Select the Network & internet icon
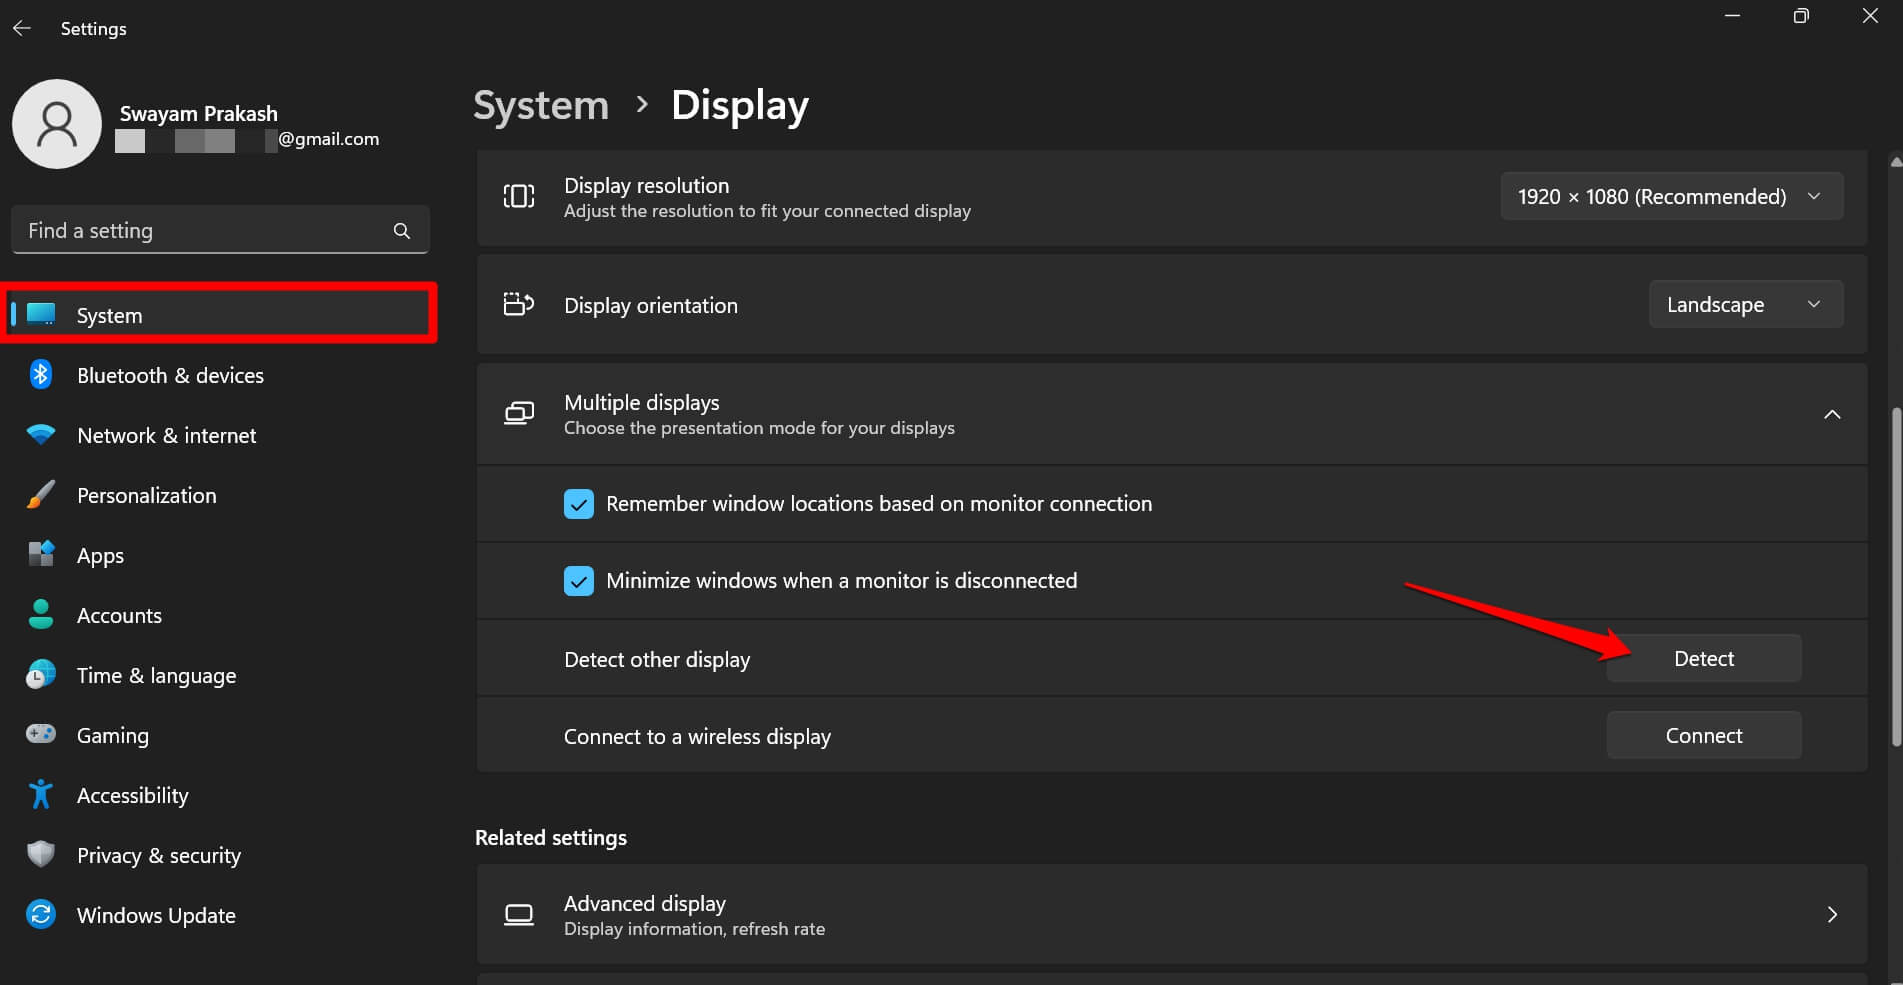Screen dimensions: 1903x985 click(x=40, y=435)
